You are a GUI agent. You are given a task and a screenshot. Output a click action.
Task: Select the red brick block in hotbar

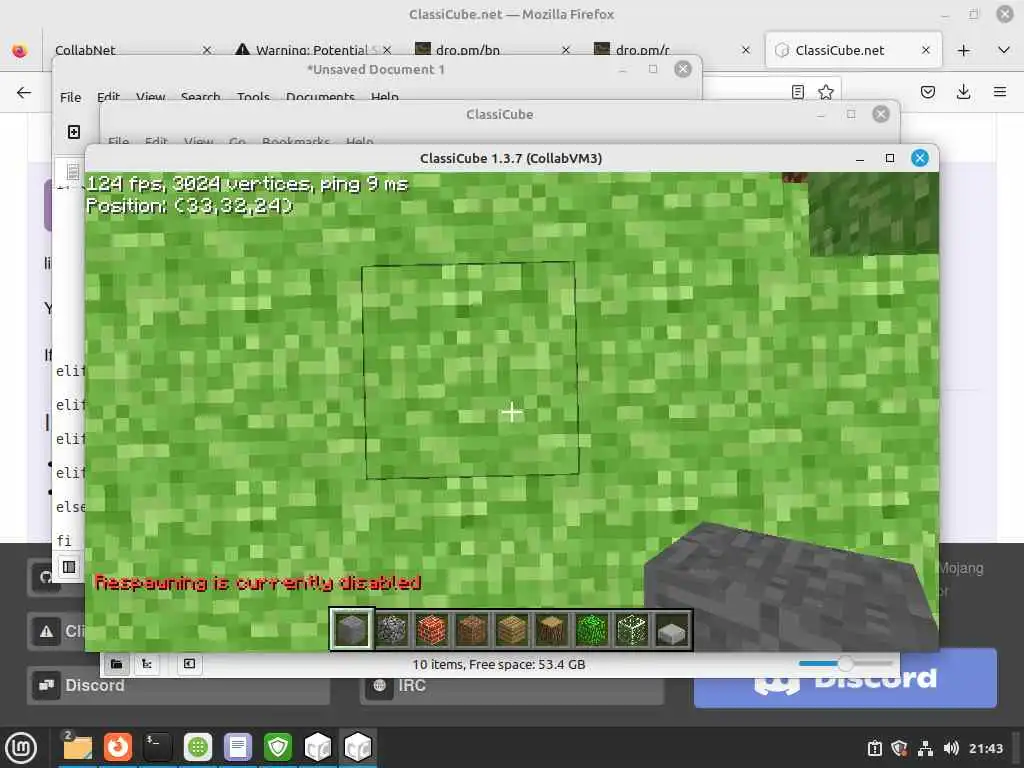tap(432, 630)
